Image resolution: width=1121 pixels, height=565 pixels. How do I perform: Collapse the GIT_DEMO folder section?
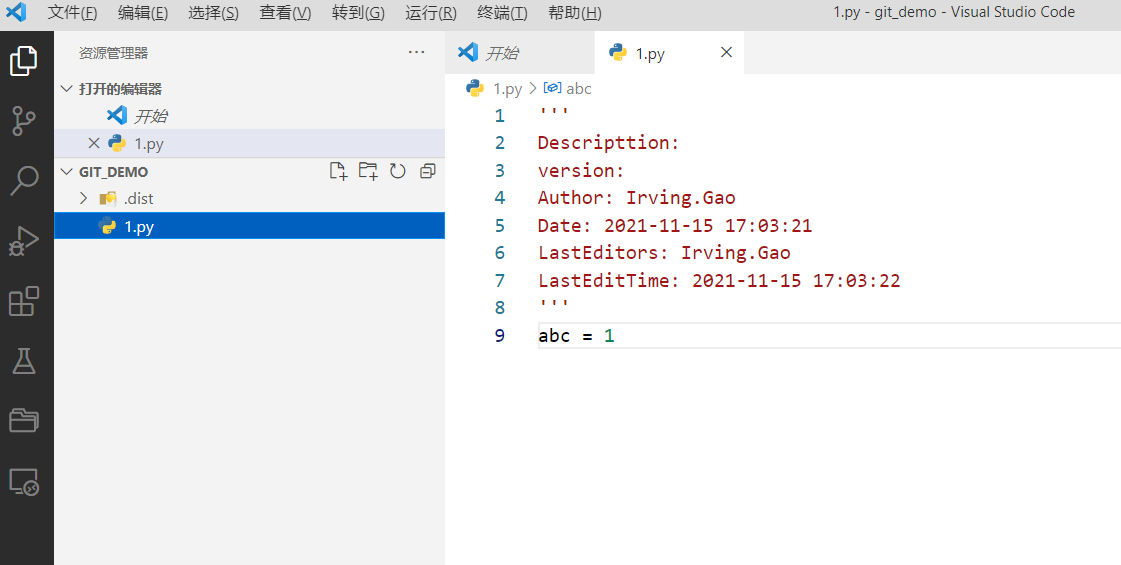pyautogui.click(x=66, y=172)
